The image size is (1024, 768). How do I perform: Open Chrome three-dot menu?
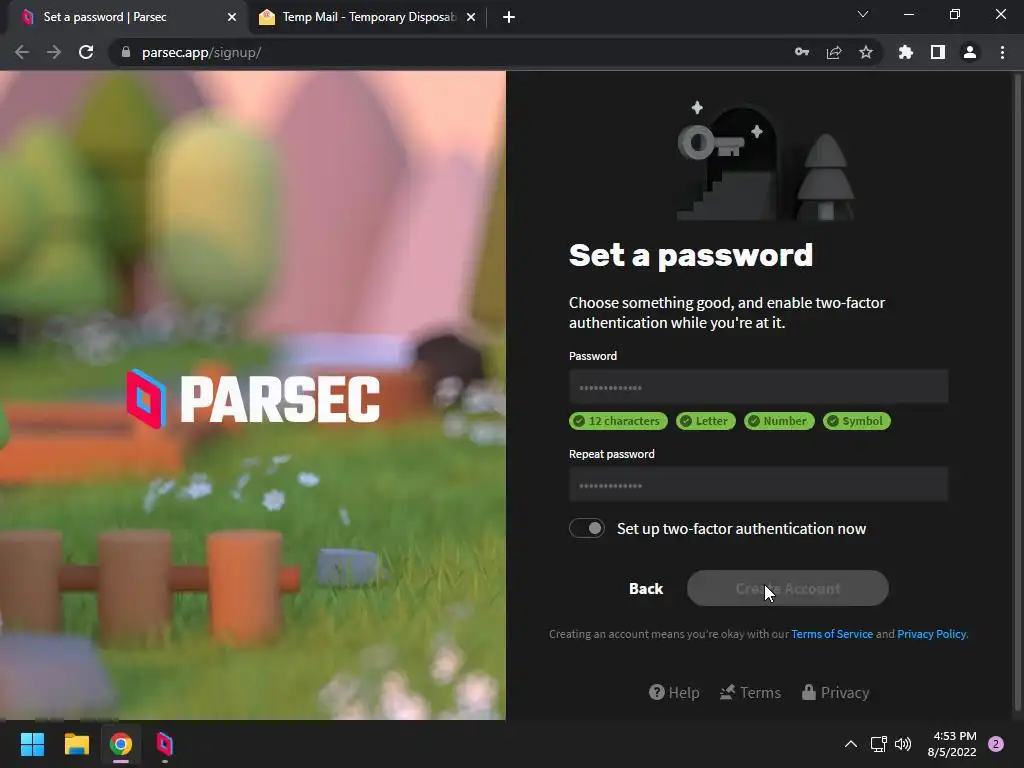pos(1002,52)
